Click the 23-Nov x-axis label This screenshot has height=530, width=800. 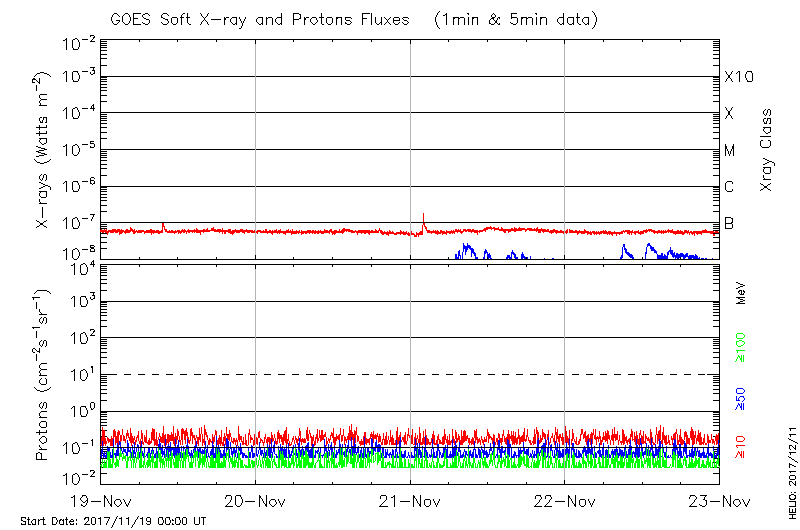coord(719,501)
